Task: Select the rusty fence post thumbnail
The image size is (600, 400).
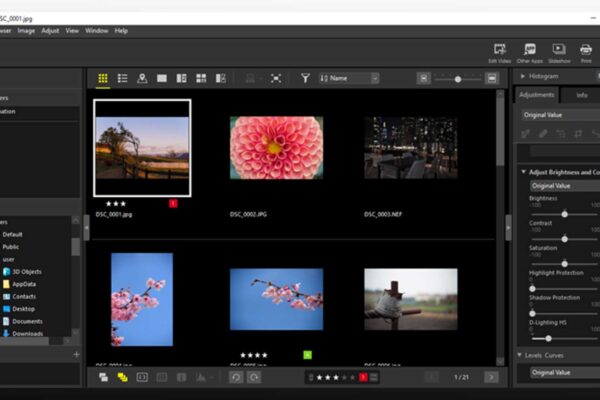Action: tap(411, 299)
